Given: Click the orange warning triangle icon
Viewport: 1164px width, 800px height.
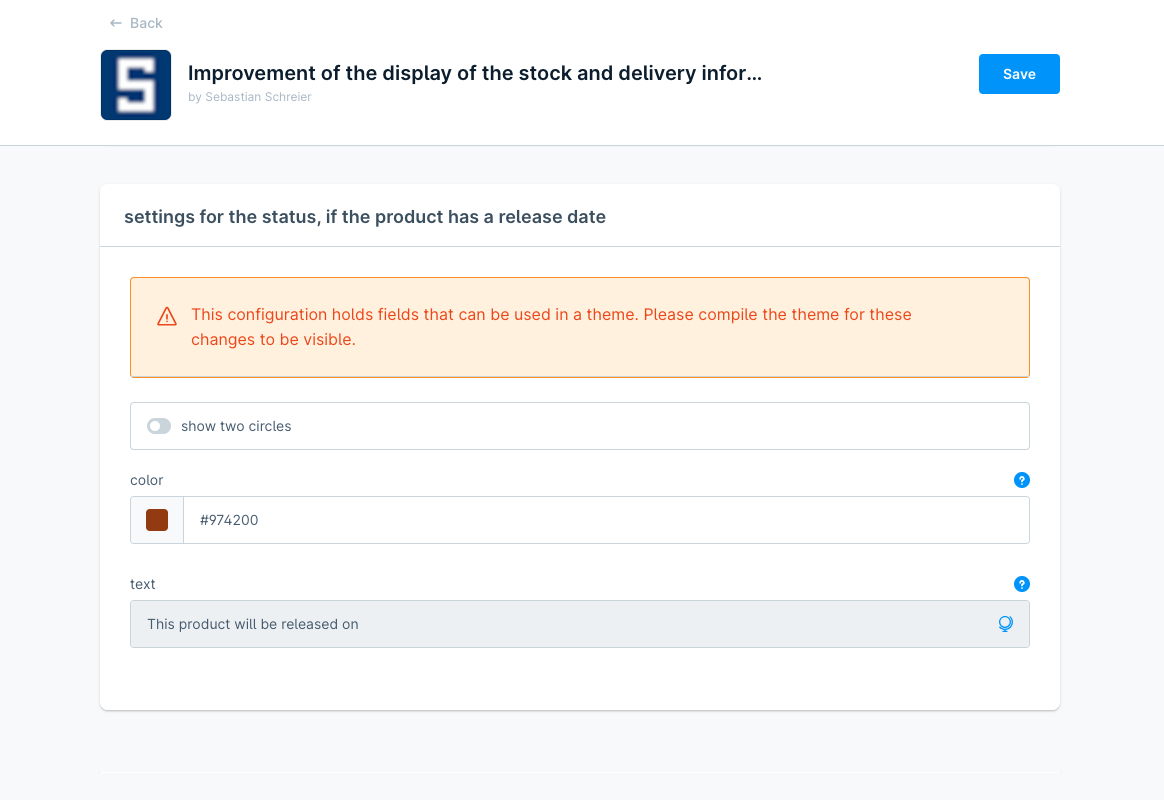Looking at the screenshot, I should point(167,317).
